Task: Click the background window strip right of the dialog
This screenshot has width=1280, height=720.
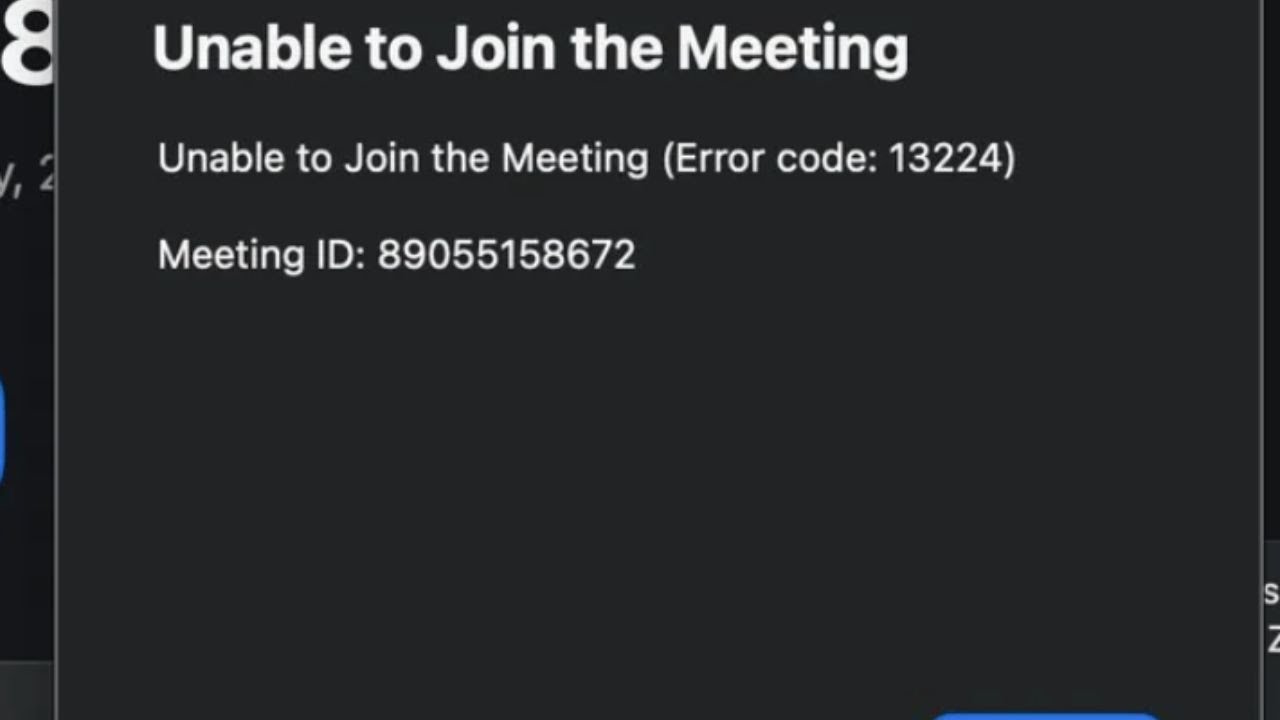Action: point(1270,300)
